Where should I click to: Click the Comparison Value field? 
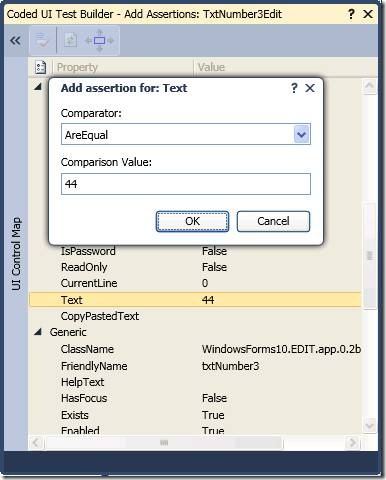pyautogui.click(x=186, y=184)
